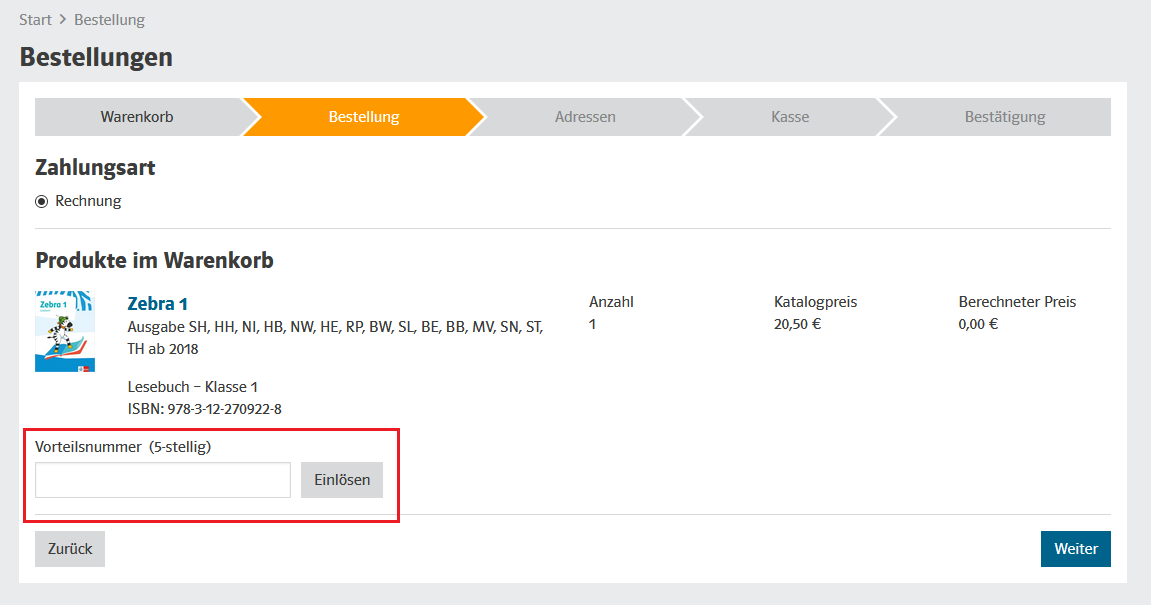The height and width of the screenshot is (605, 1151).
Task: Click the Berechneter Preis value 0,00 €
Action: 978,324
